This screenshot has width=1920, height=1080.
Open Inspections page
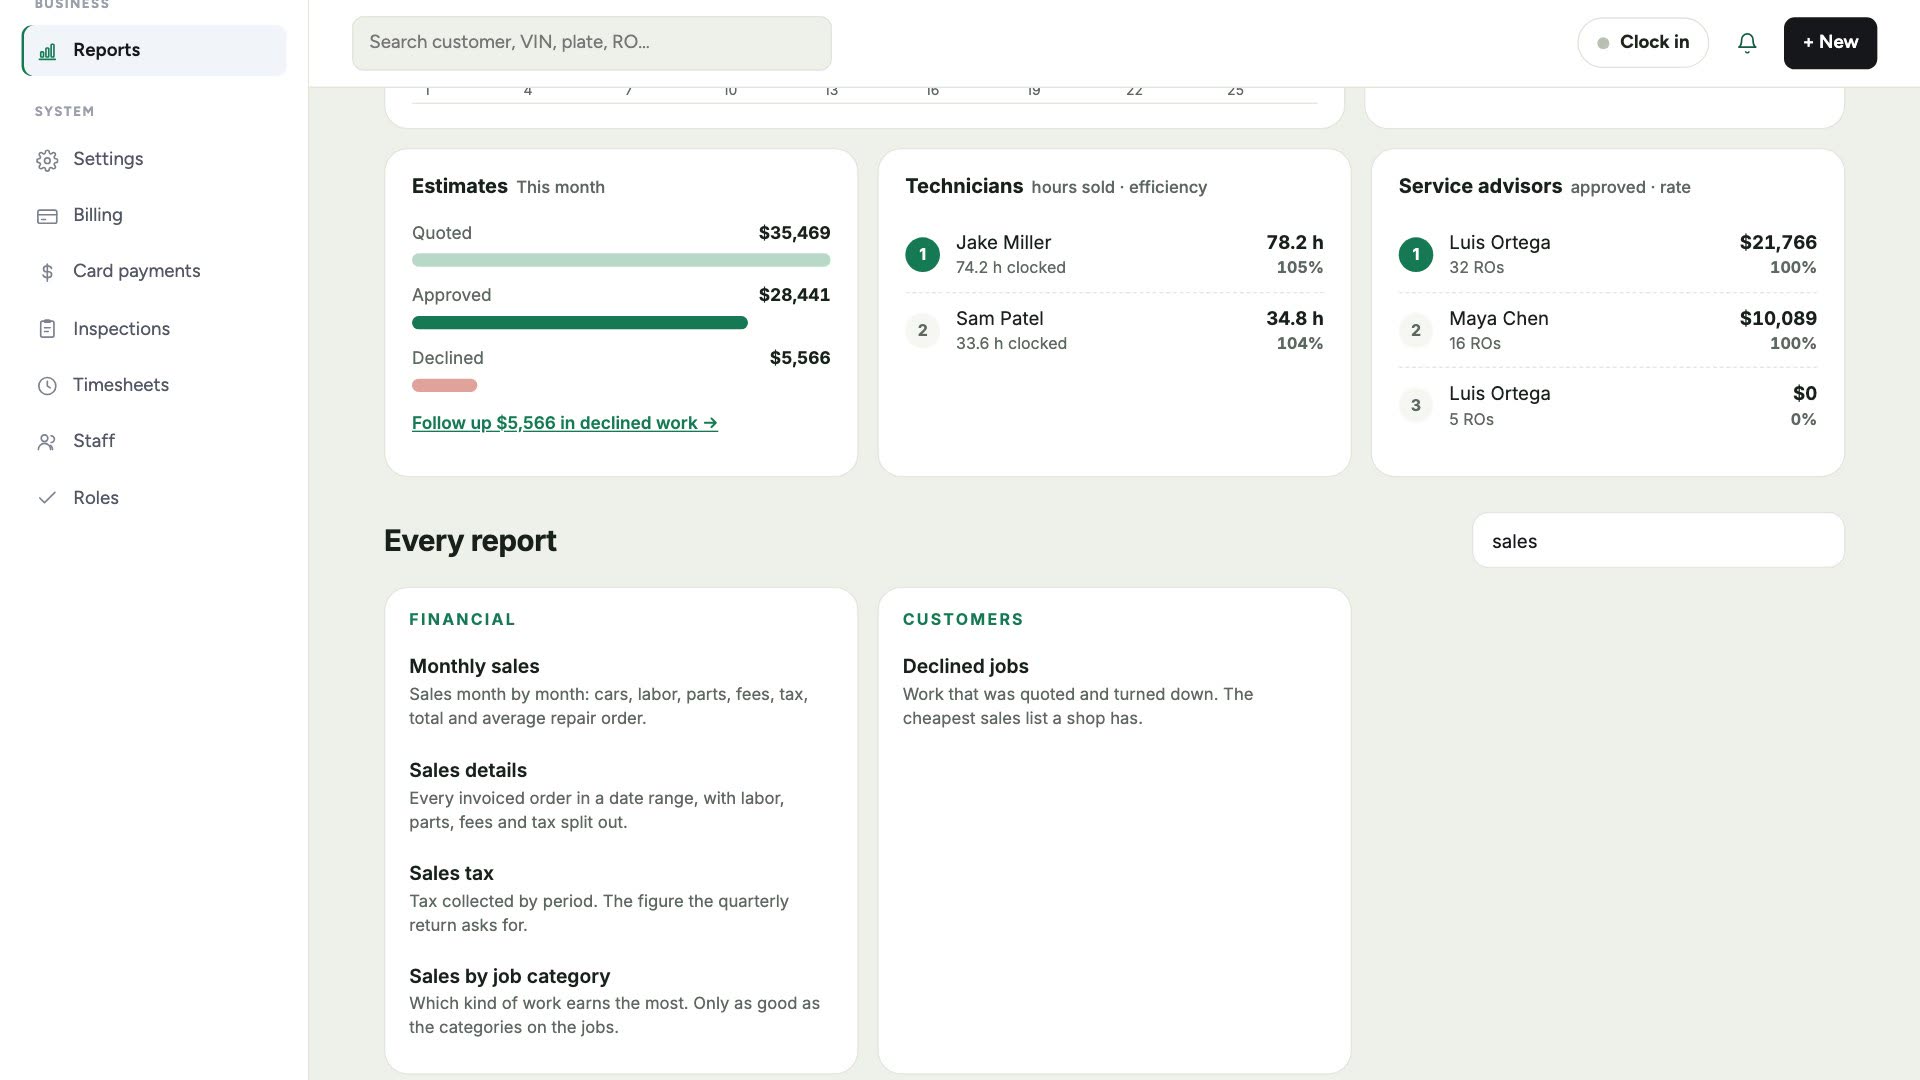click(x=154, y=329)
